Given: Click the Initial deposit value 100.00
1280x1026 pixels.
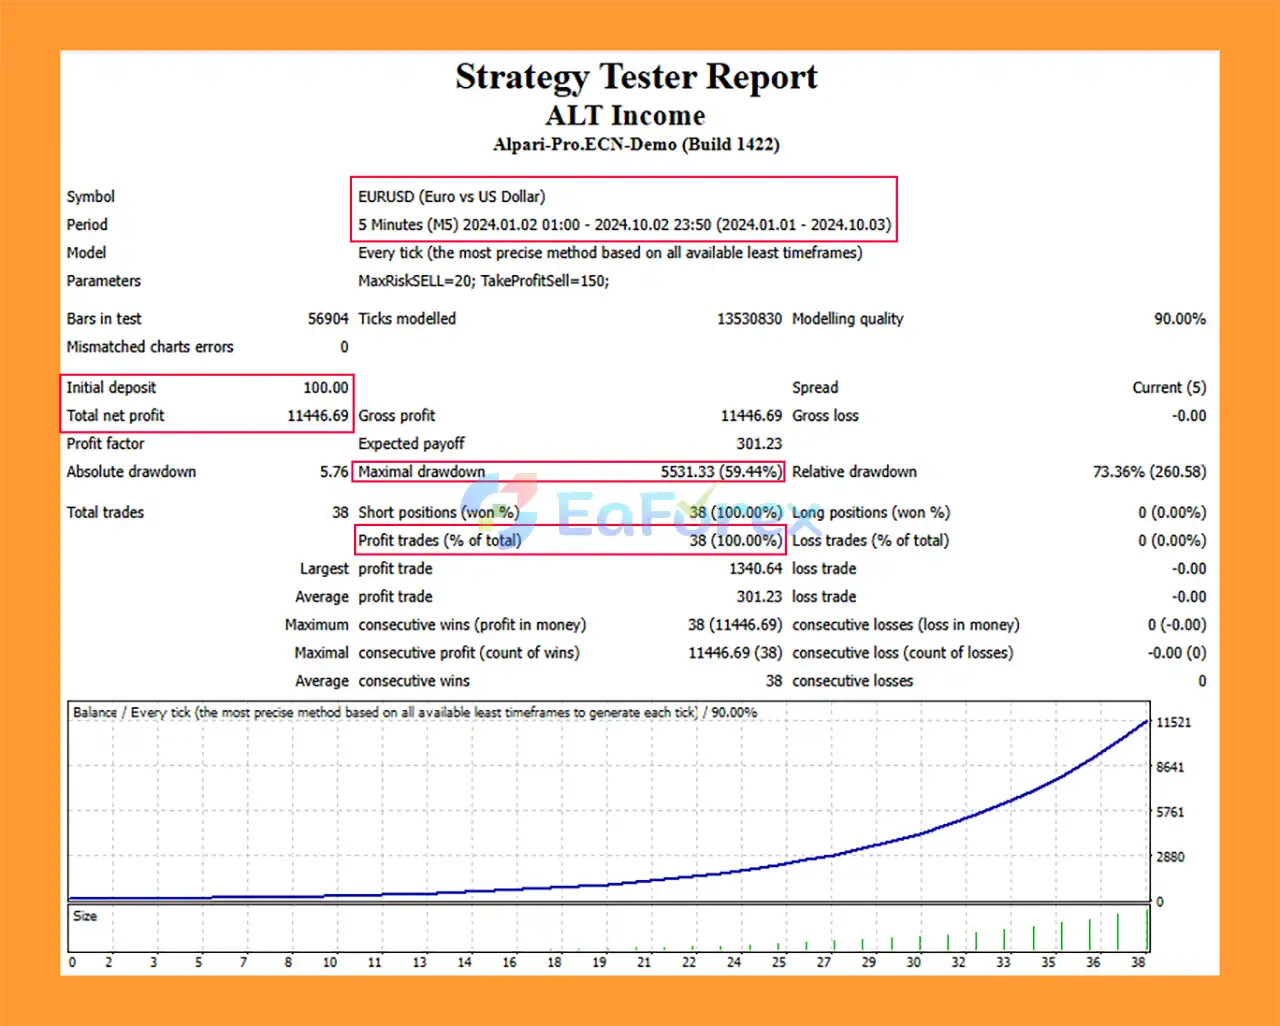Looking at the screenshot, I should (x=325, y=387).
